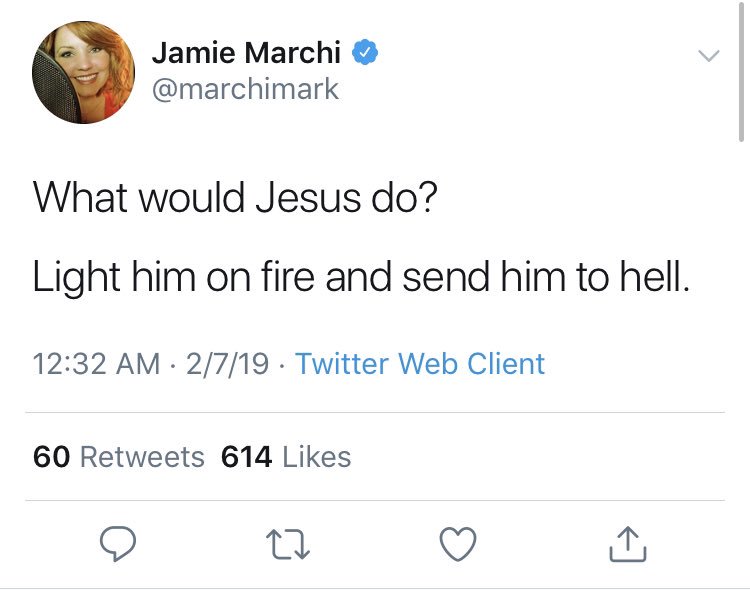The height and width of the screenshot is (590, 750).
Task: Open Jamie Marchi's profile photo
Action: (x=83, y=72)
